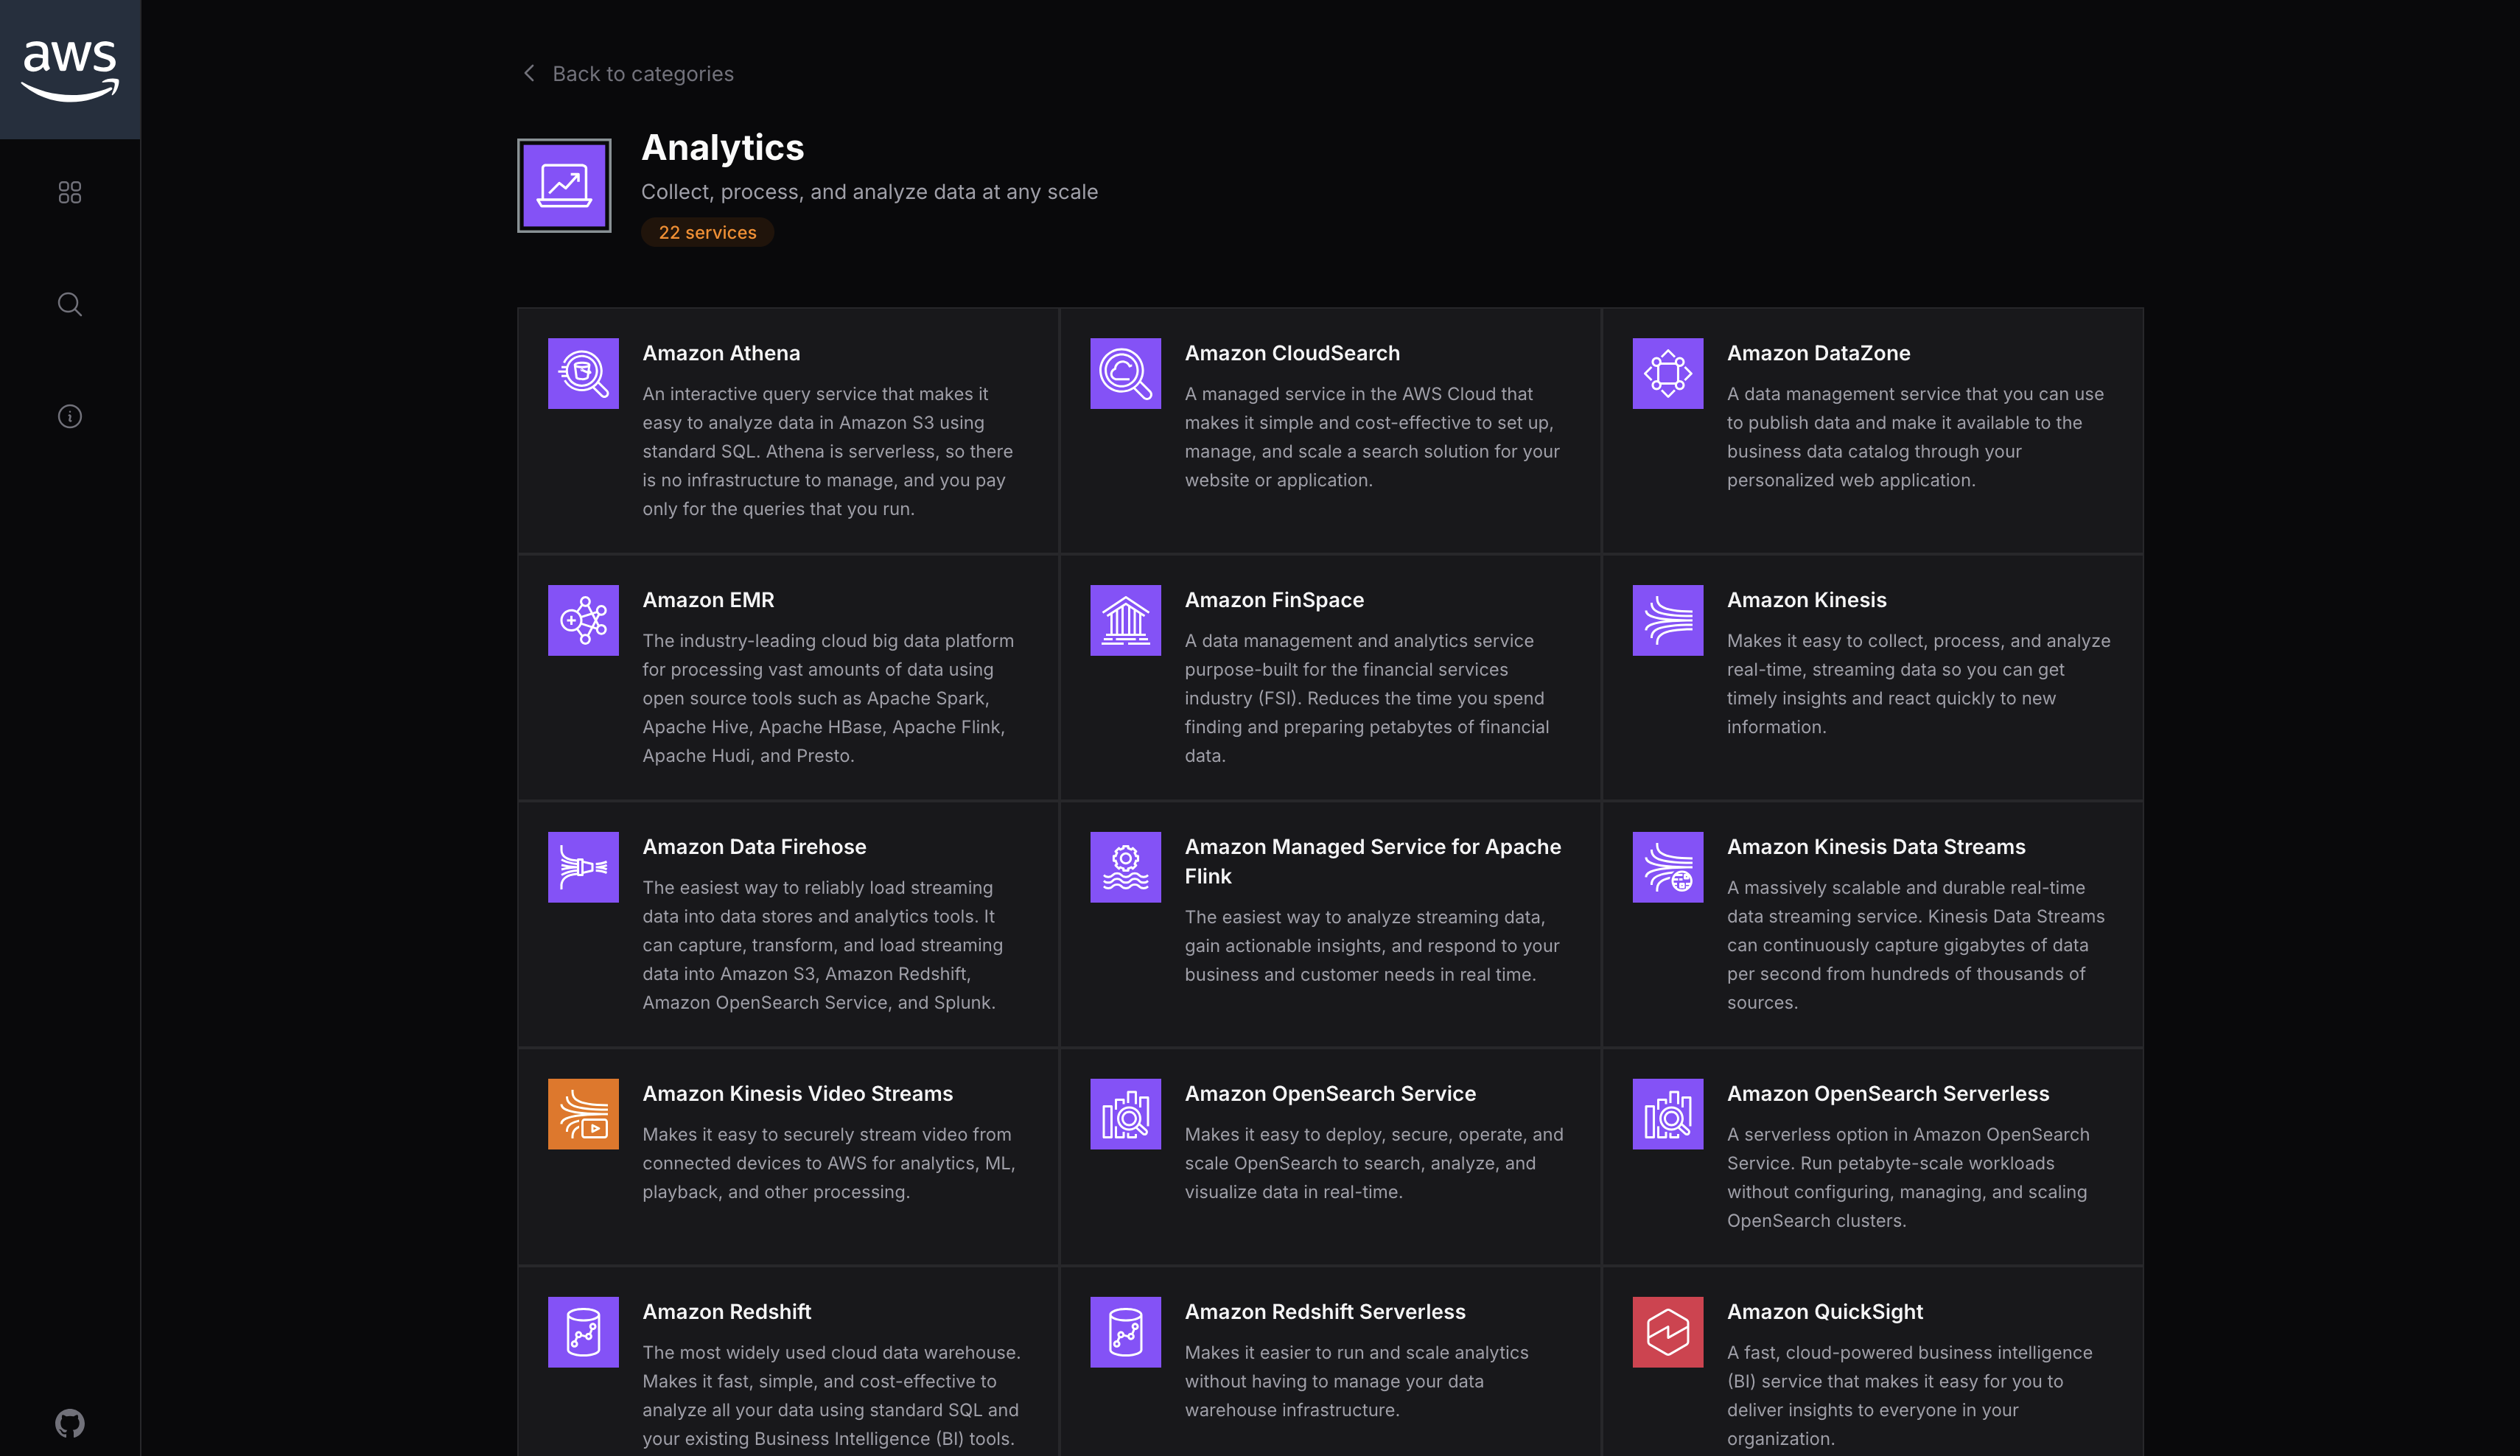Open Amazon OpenSearch Serverless title
The width and height of the screenshot is (2520, 1456).
[1888, 1094]
